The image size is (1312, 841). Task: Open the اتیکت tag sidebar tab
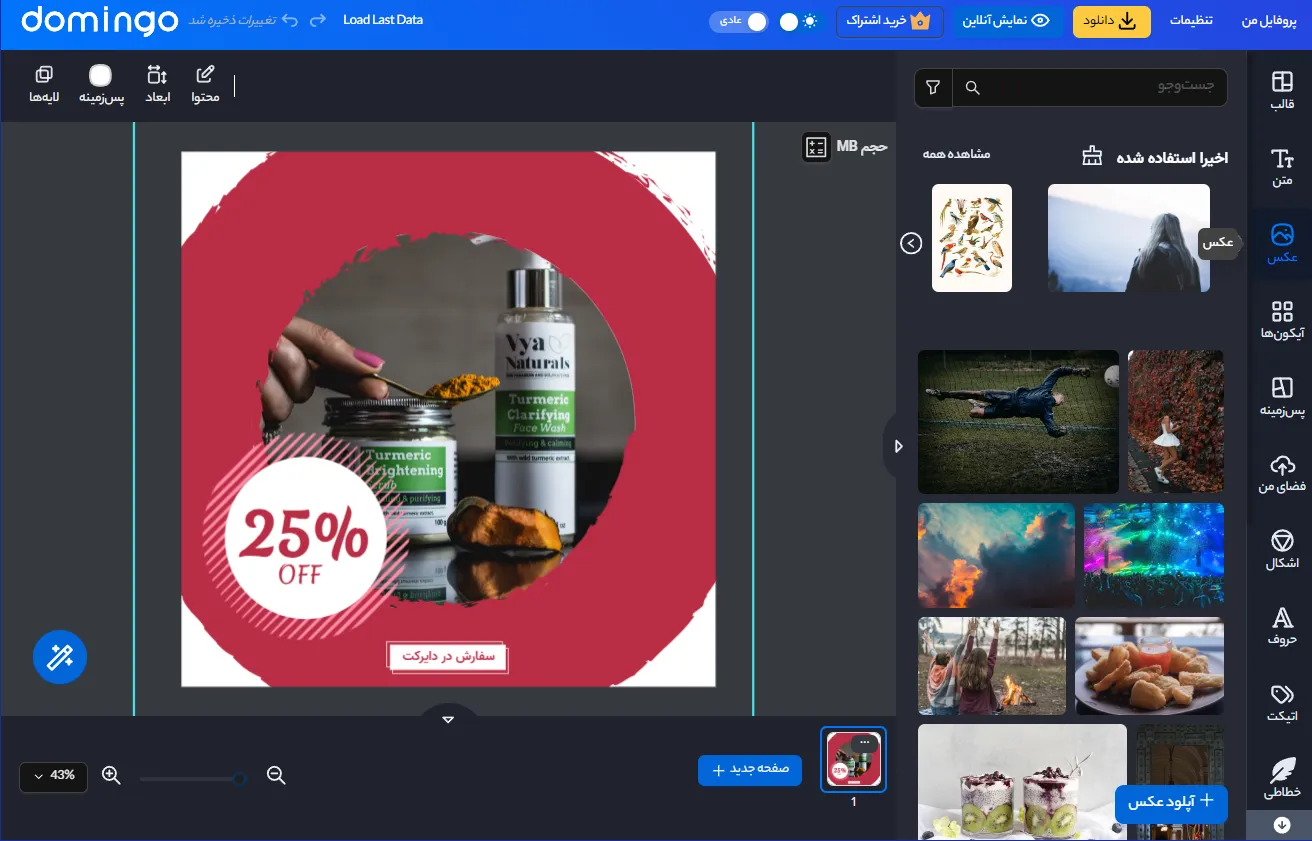1282,703
